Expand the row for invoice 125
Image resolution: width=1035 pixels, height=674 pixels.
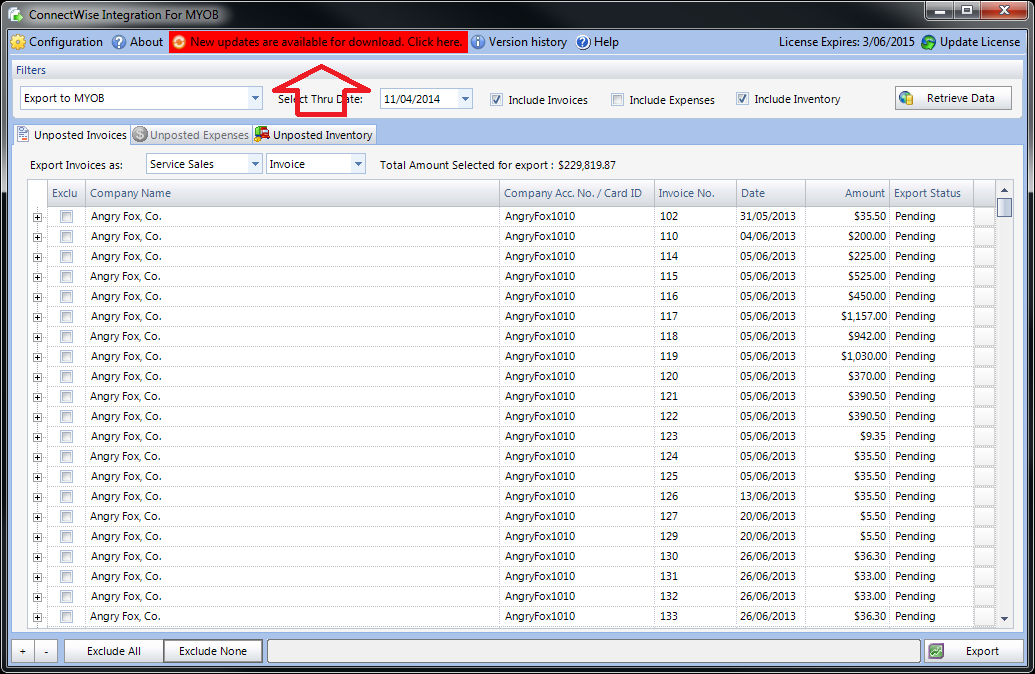click(x=38, y=477)
